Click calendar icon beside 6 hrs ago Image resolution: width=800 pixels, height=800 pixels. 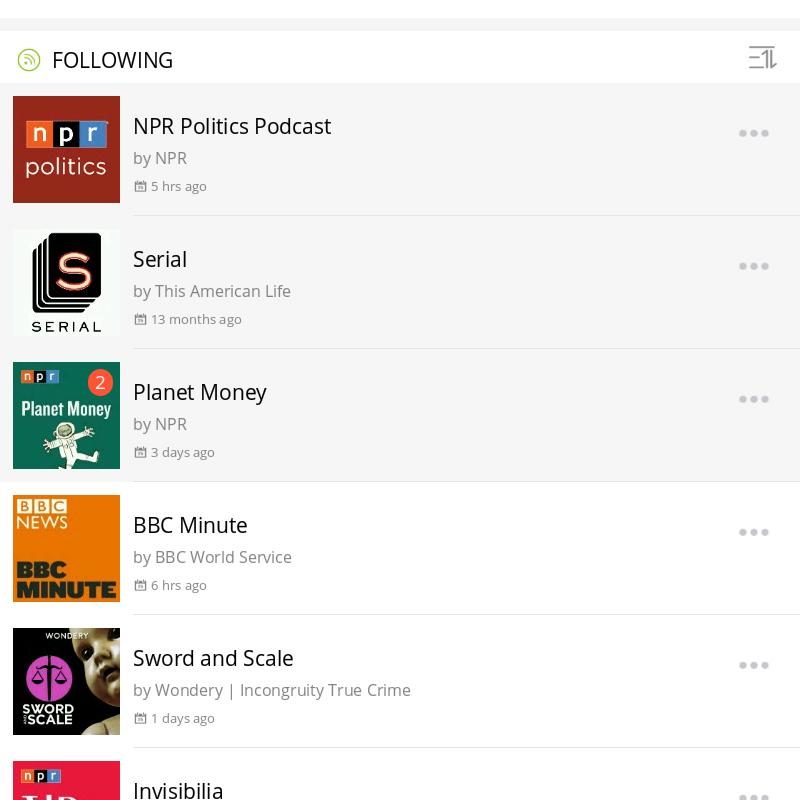click(140, 585)
